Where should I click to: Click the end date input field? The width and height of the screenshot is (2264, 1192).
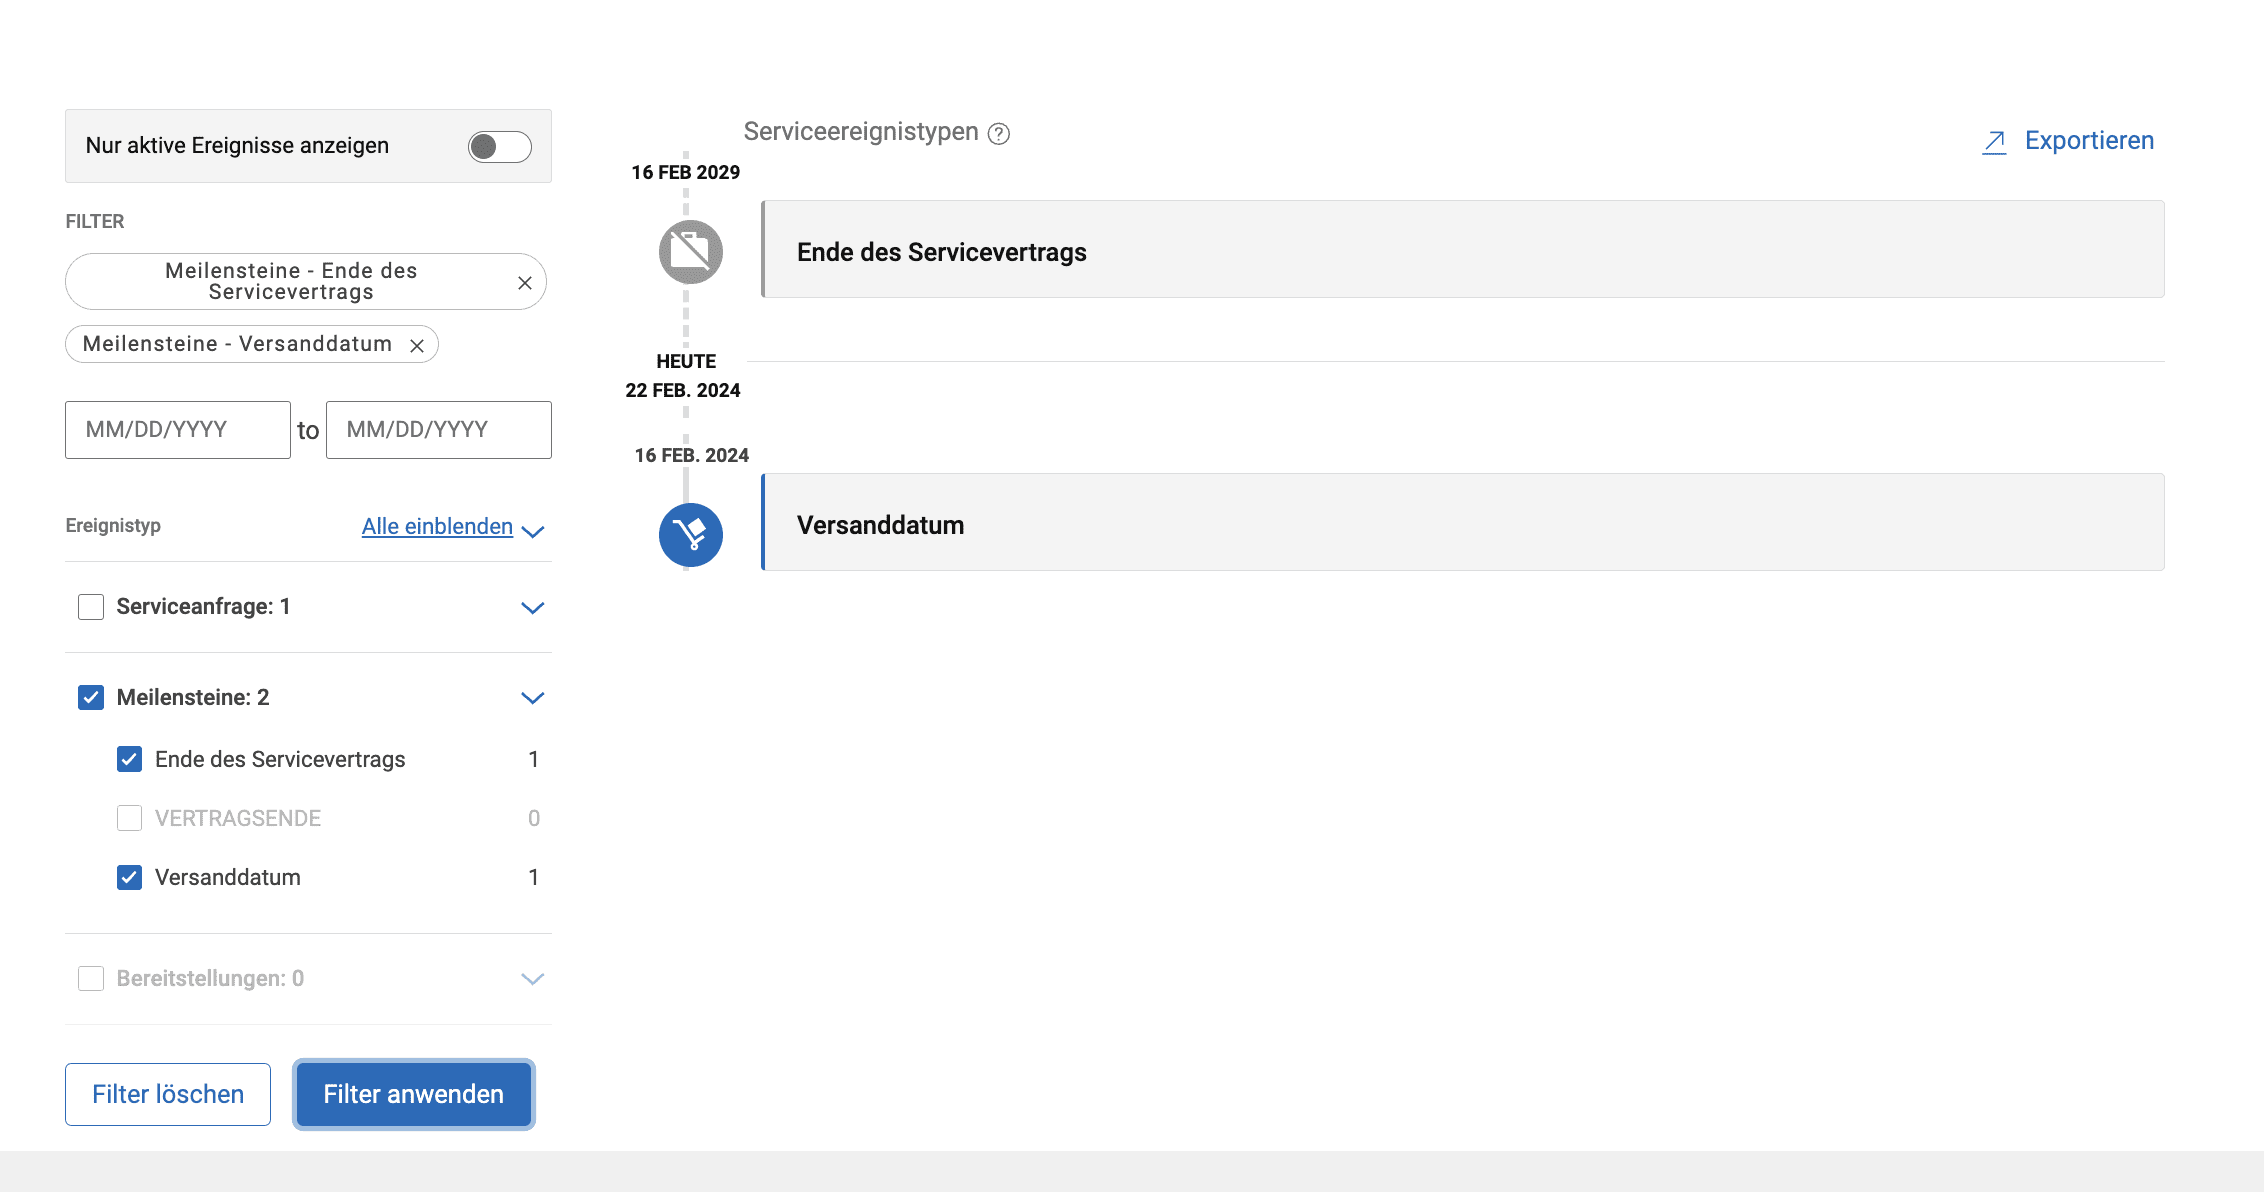[x=438, y=430]
